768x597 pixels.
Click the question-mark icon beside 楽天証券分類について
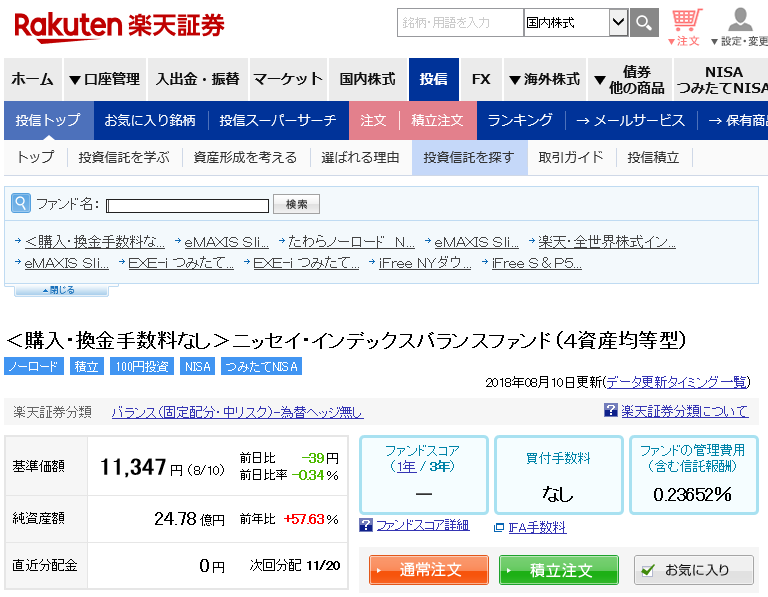coord(610,410)
